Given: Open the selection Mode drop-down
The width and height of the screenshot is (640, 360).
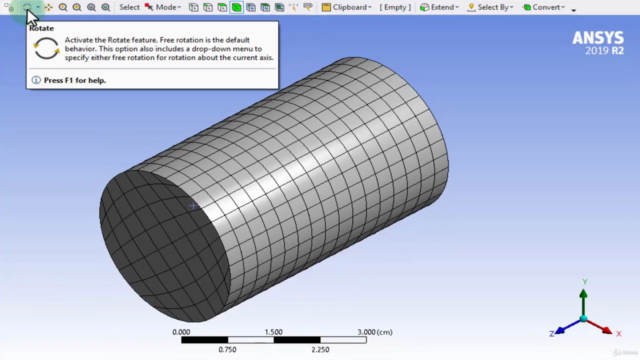Looking at the screenshot, I should click(163, 7).
